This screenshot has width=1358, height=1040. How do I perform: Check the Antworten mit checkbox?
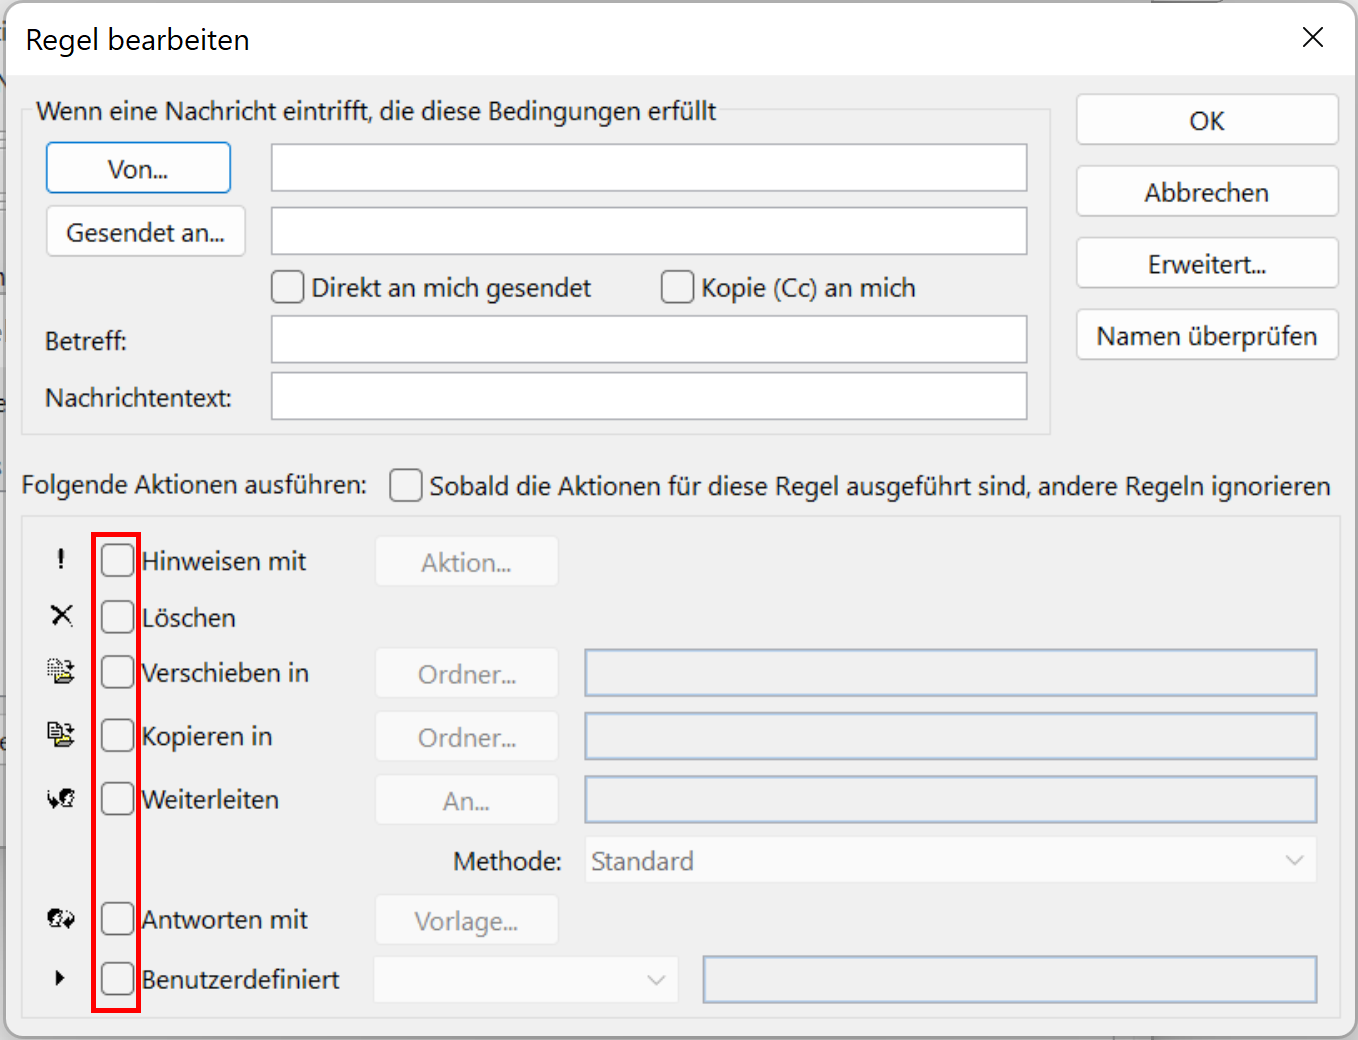(x=118, y=919)
